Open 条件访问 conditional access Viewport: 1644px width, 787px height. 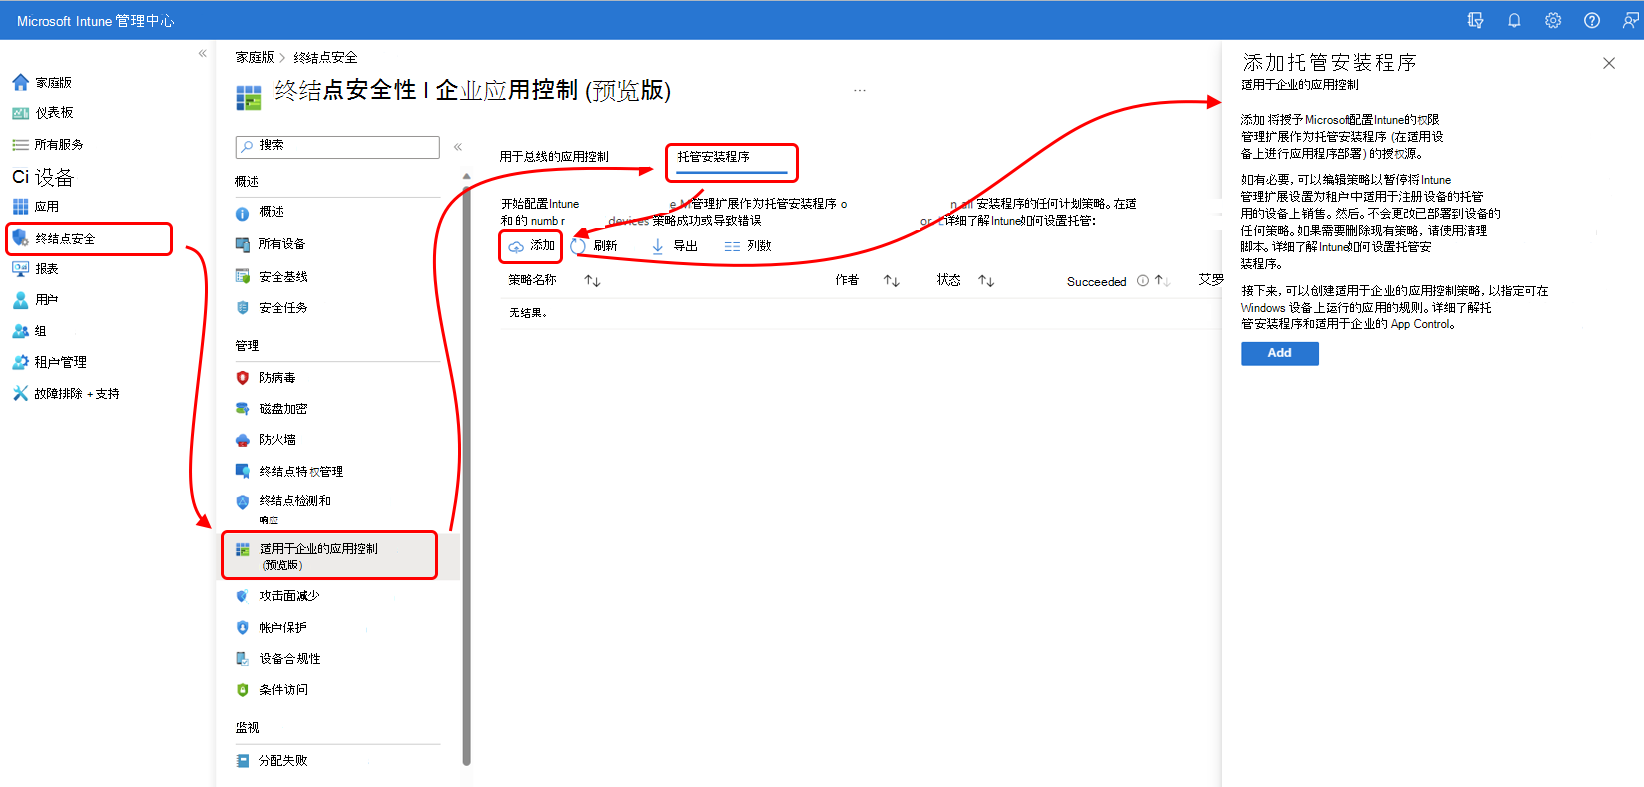tap(272, 690)
